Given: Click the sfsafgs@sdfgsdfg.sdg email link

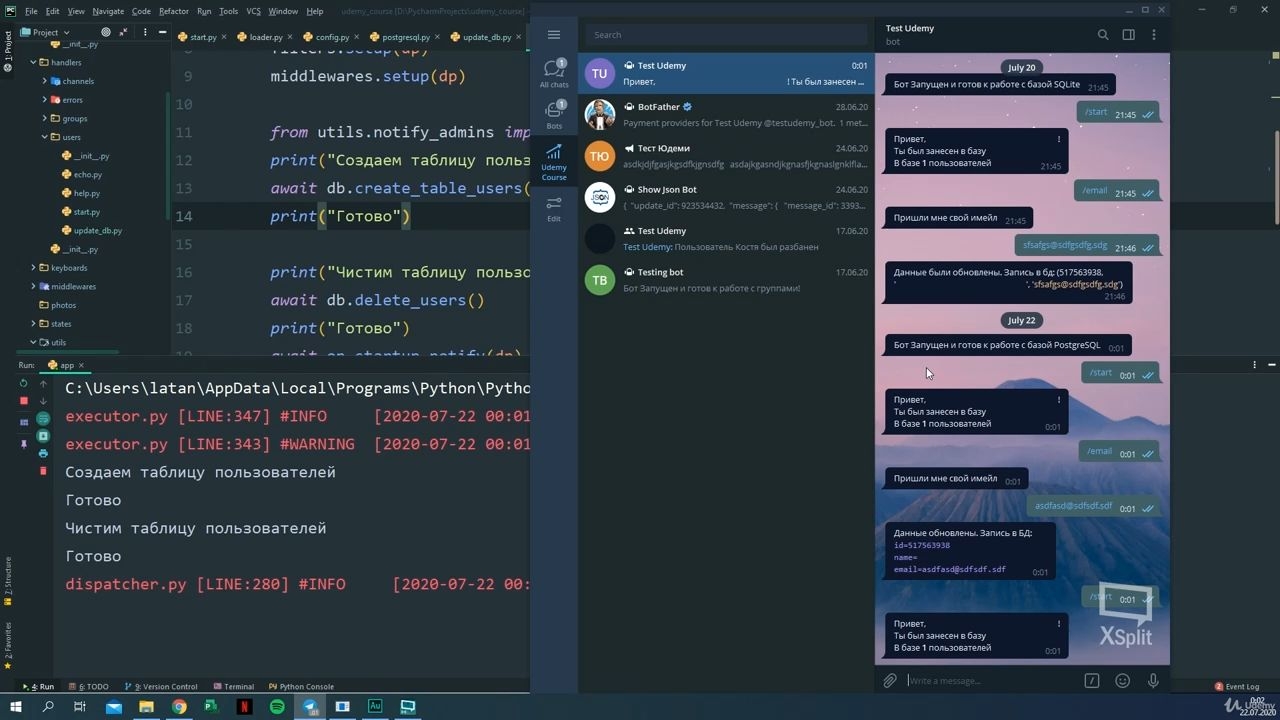Looking at the screenshot, I should pyautogui.click(x=1065, y=245).
